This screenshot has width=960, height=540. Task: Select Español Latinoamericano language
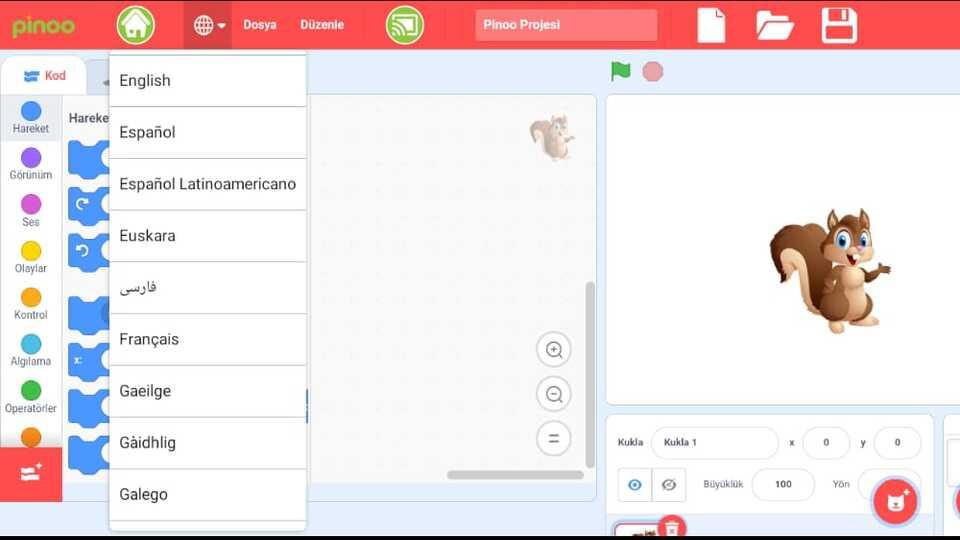(x=208, y=184)
